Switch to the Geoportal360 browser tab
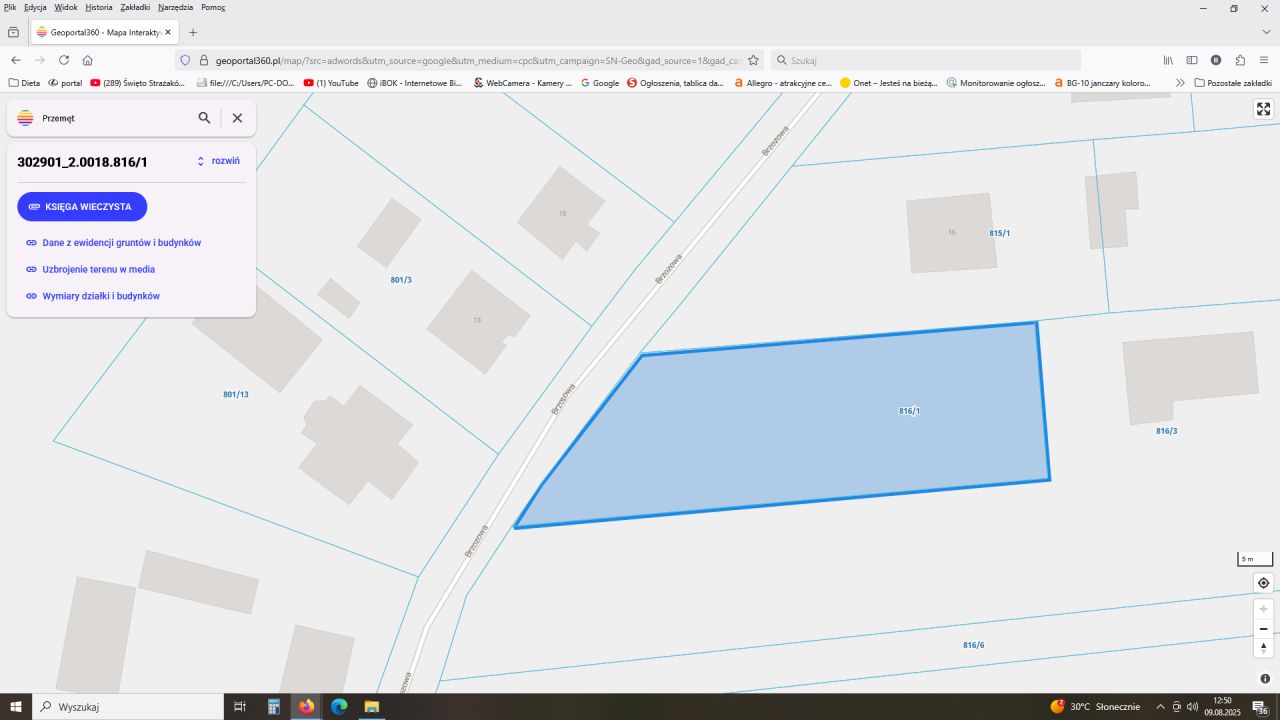This screenshot has width=1280, height=720. pyautogui.click(x=104, y=32)
